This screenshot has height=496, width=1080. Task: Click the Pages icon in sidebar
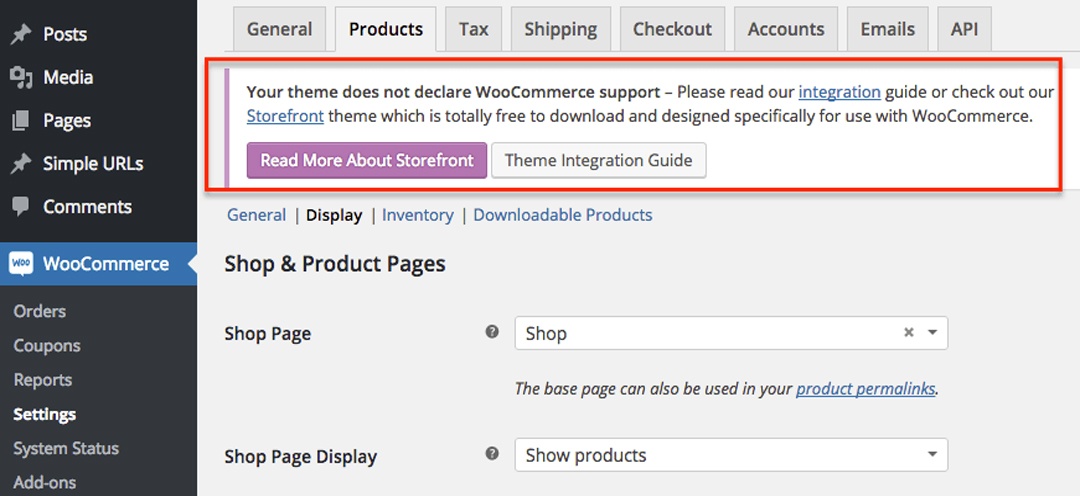tap(21, 121)
